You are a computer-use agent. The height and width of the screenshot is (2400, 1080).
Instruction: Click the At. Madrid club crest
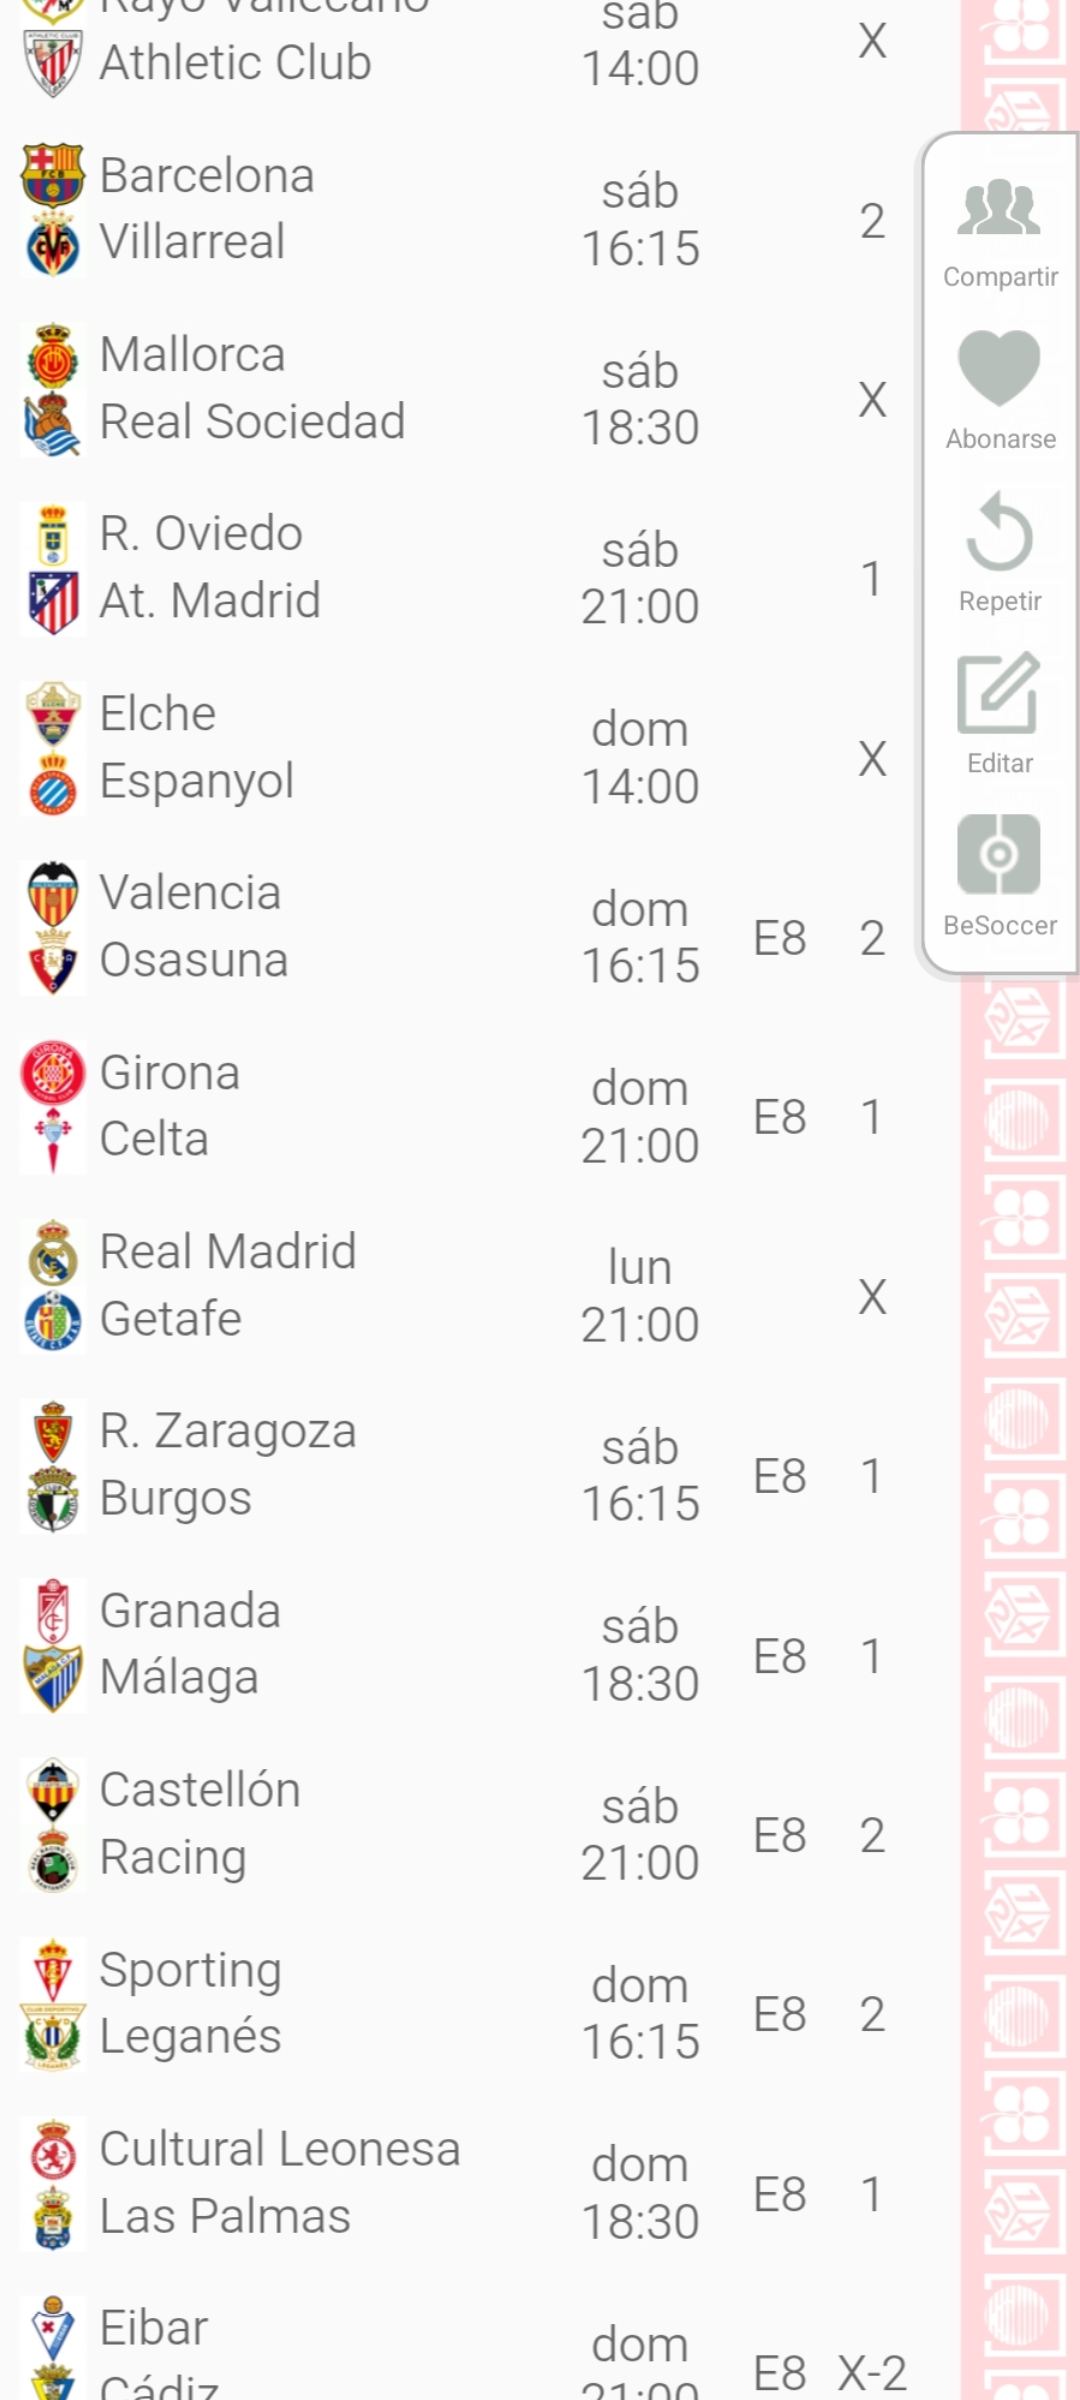(52, 601)
